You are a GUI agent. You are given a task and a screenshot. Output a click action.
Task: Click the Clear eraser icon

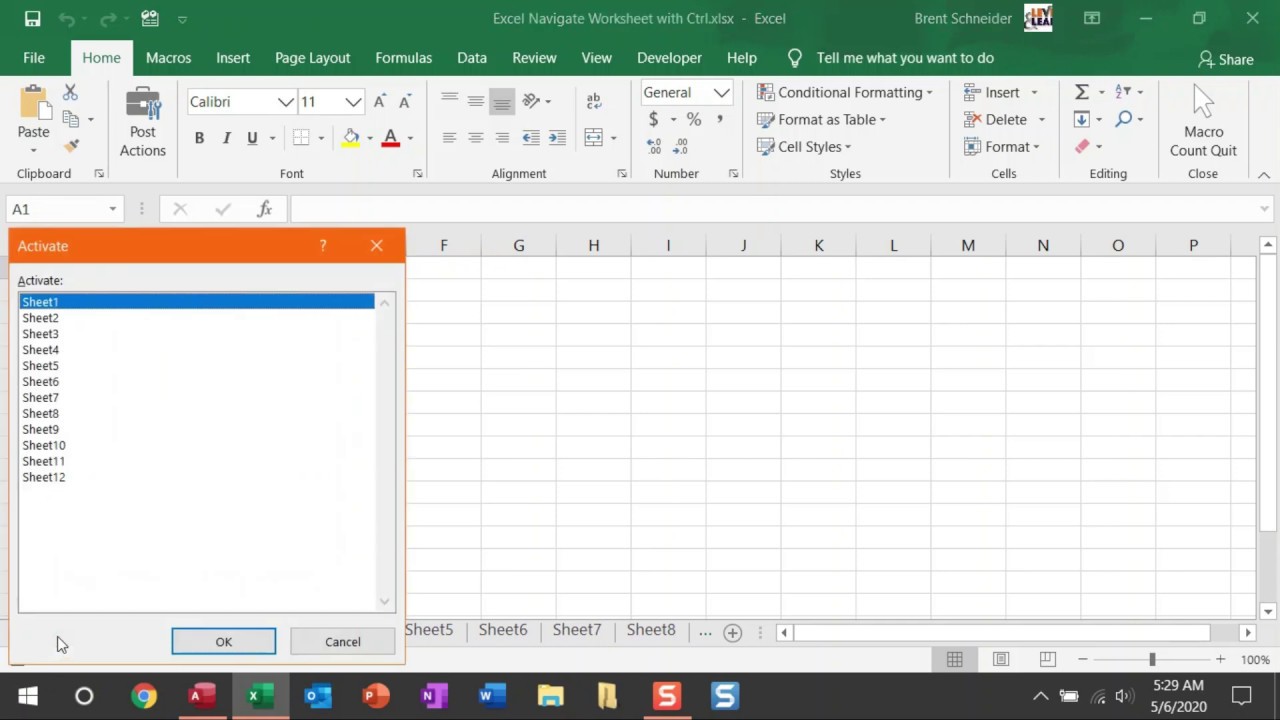click(x=1082, y=146)
